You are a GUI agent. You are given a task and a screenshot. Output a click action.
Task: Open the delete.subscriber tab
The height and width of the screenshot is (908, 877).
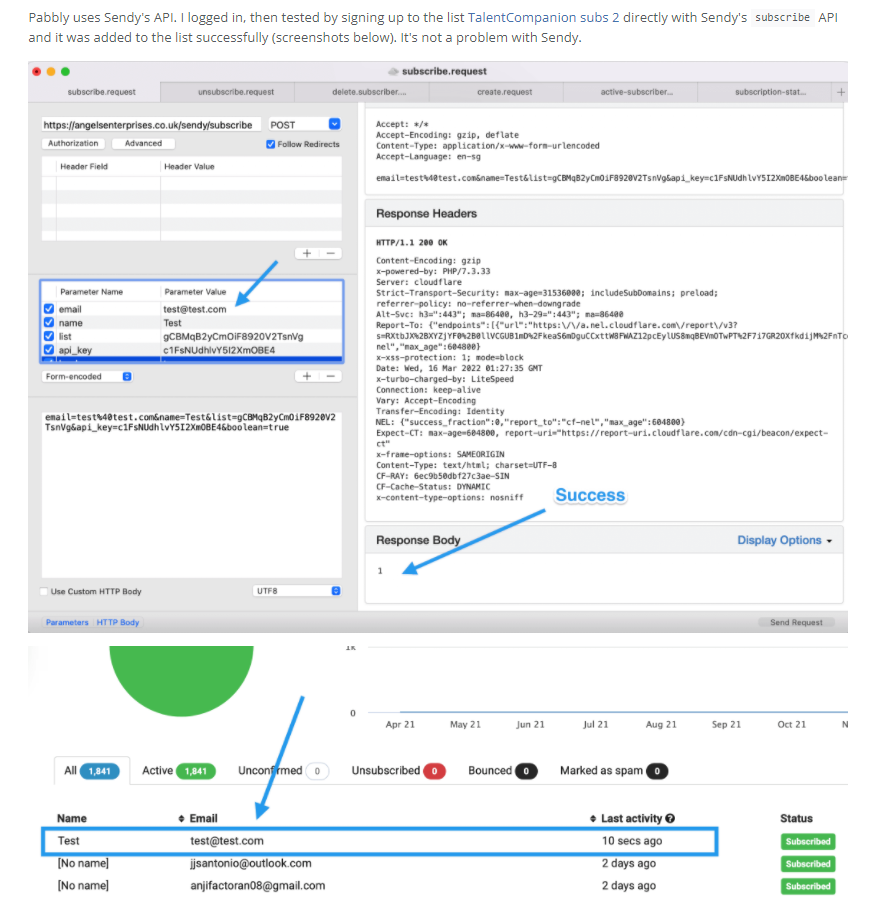point(369,92)
